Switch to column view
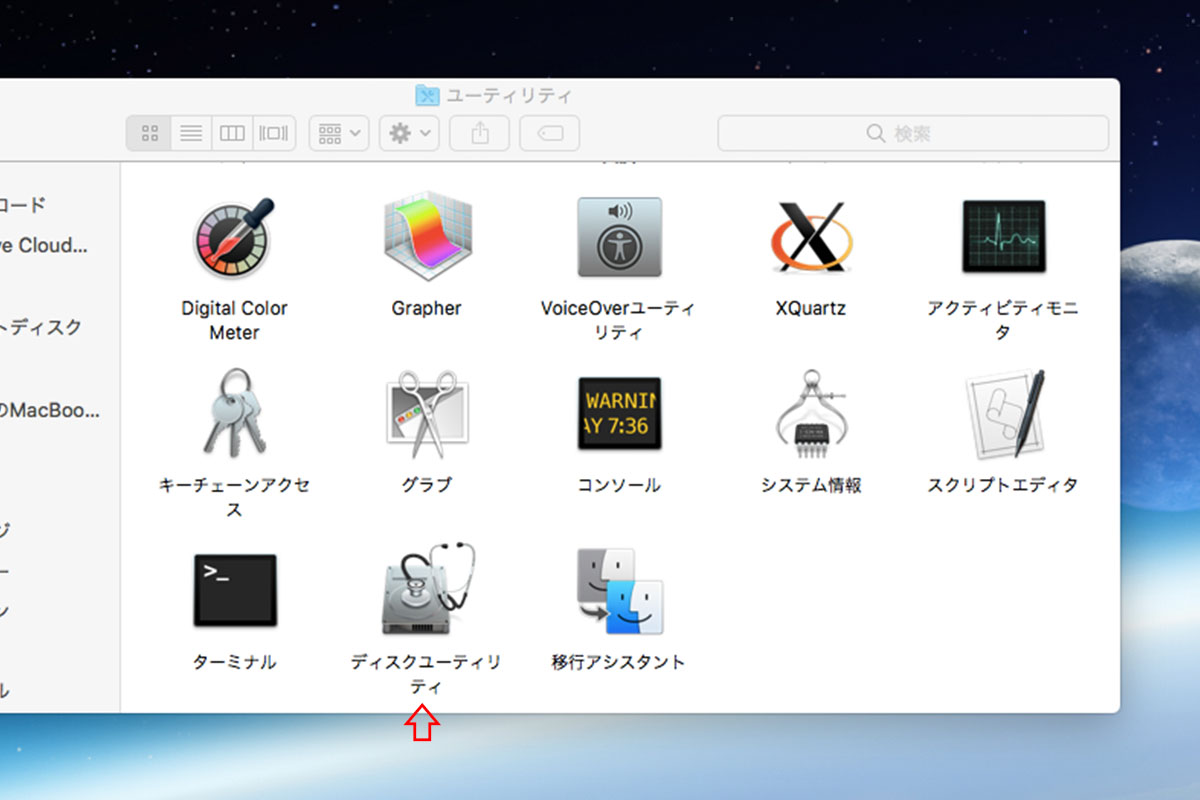This screenshot has height=800, width=1200. [x=232, y=133]
